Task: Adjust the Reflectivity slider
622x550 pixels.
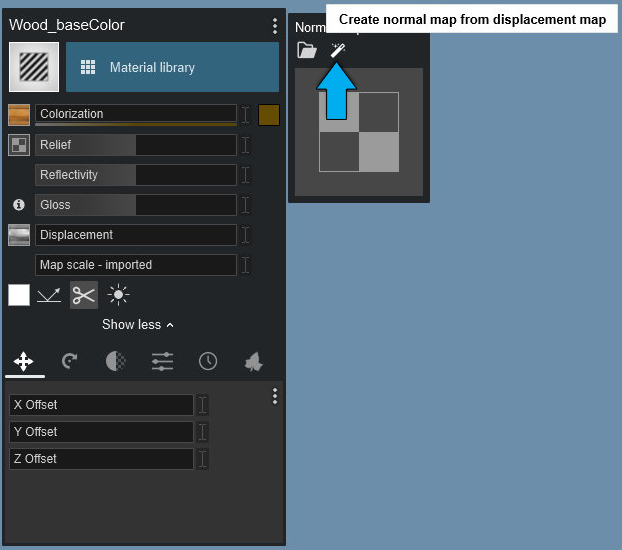Action: (136, 175)
